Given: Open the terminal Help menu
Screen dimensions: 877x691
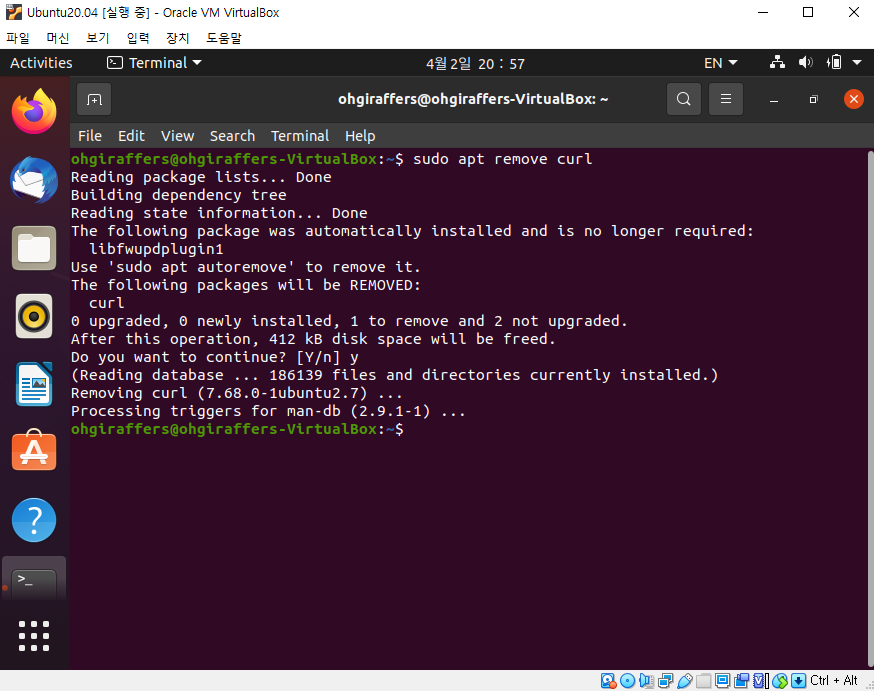Looking at the screenshot, I should click(360, 136).
